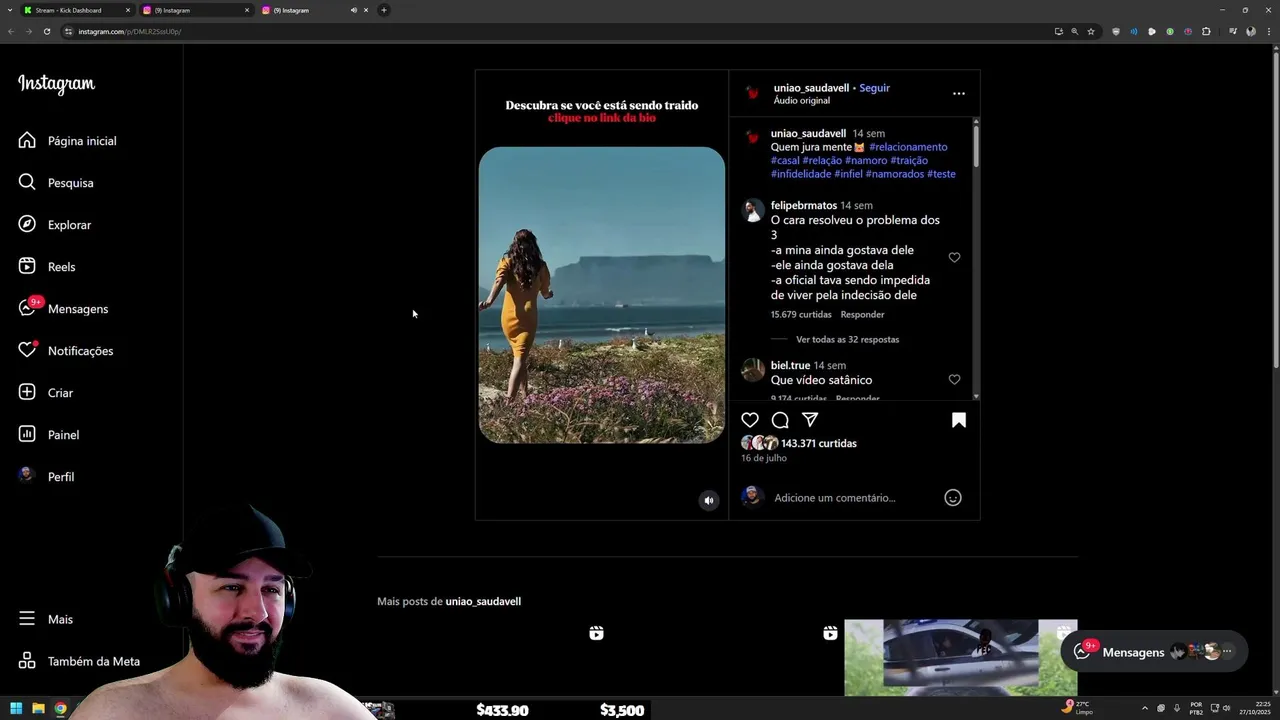Click uniao_saudavell in Mais posts heading
This screenshot has height=720, width=1280.
coord(483,601)
